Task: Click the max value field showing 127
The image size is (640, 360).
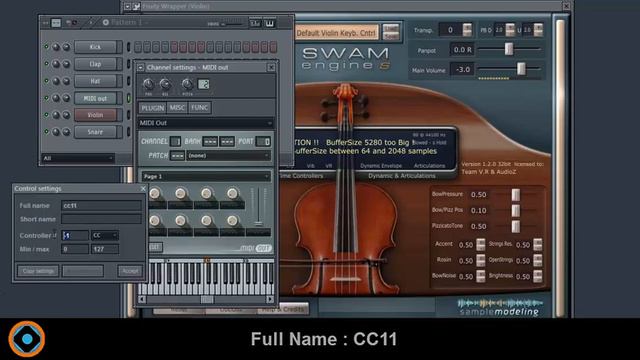Action: pos(105,249)
